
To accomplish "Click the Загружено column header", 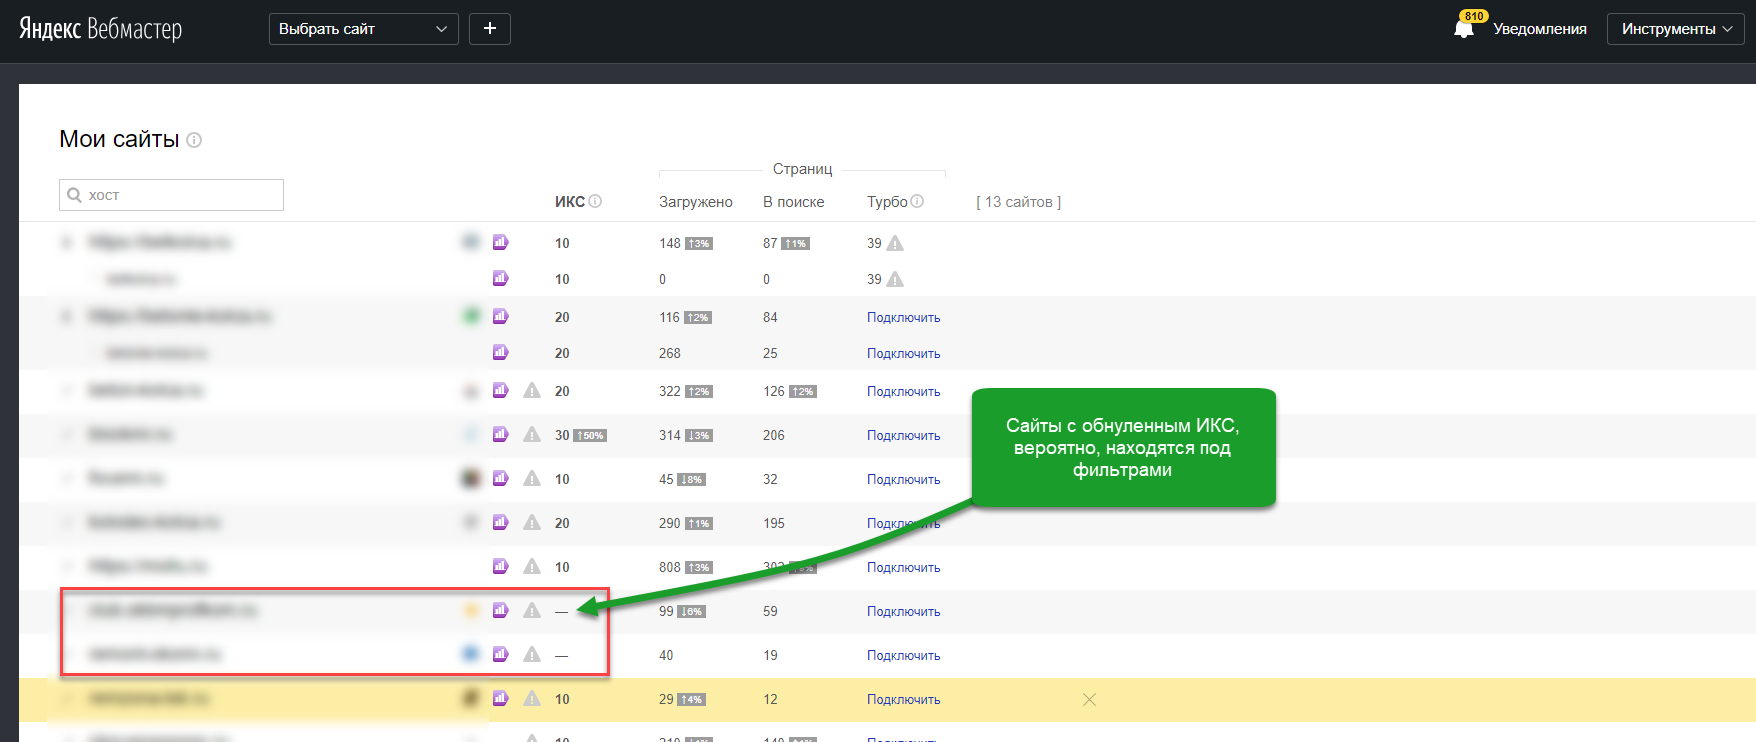I will point(696,202).
